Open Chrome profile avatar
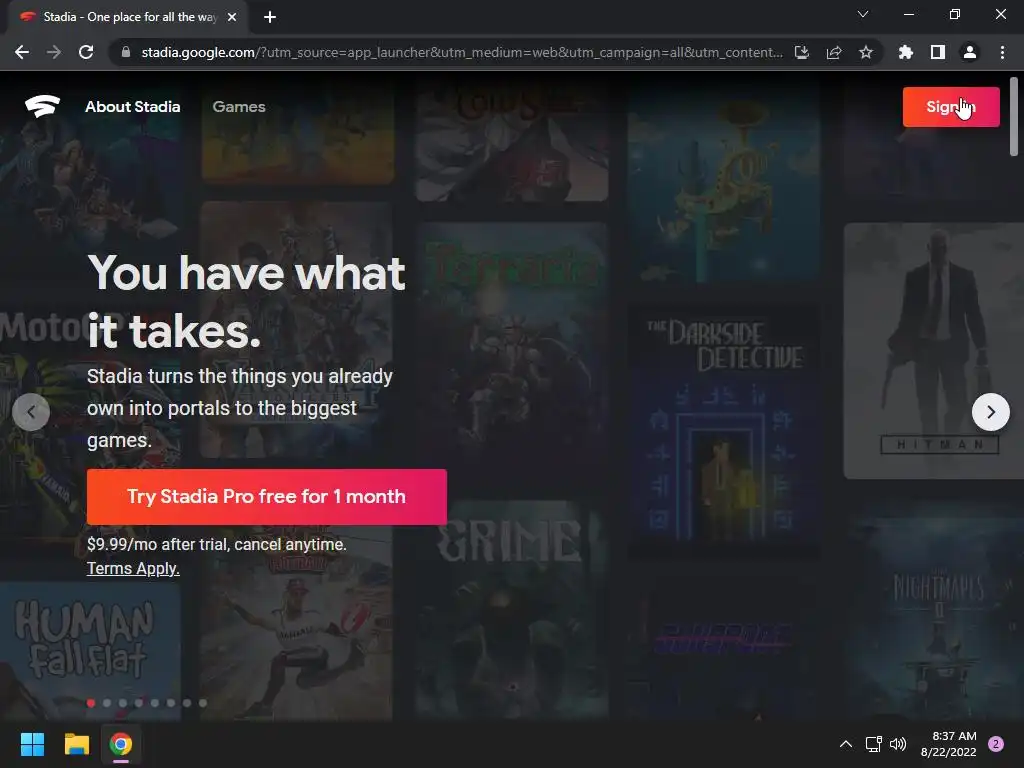1024x768 pixels. pos(970,52)
